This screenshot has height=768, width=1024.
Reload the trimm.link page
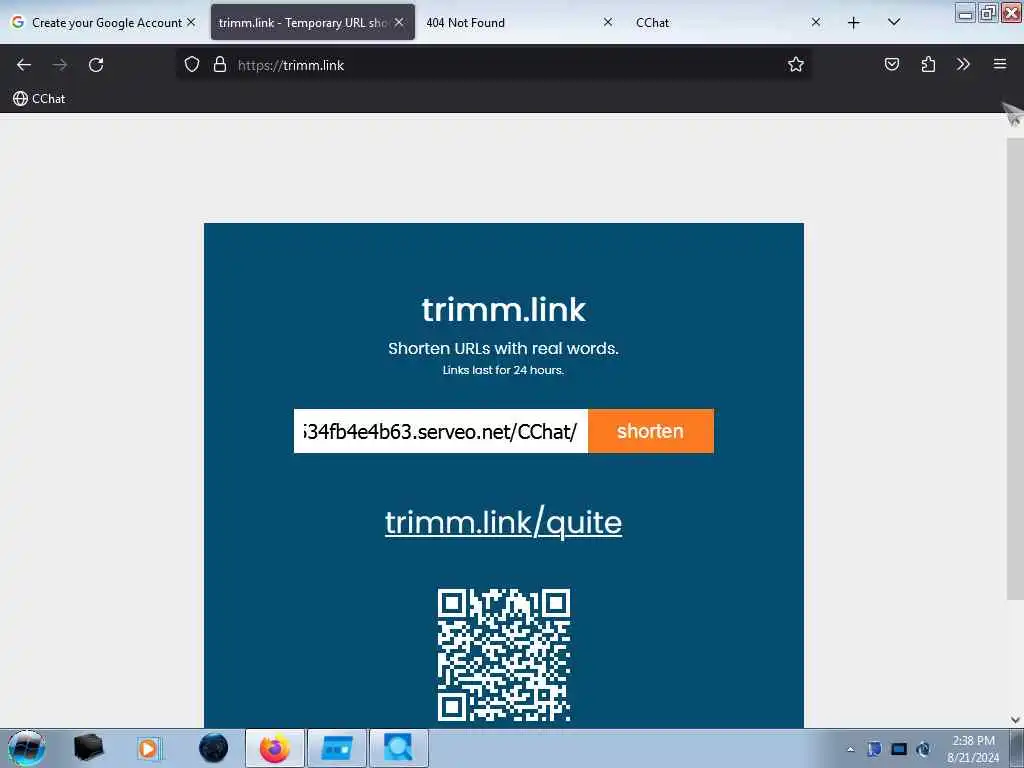96,65
